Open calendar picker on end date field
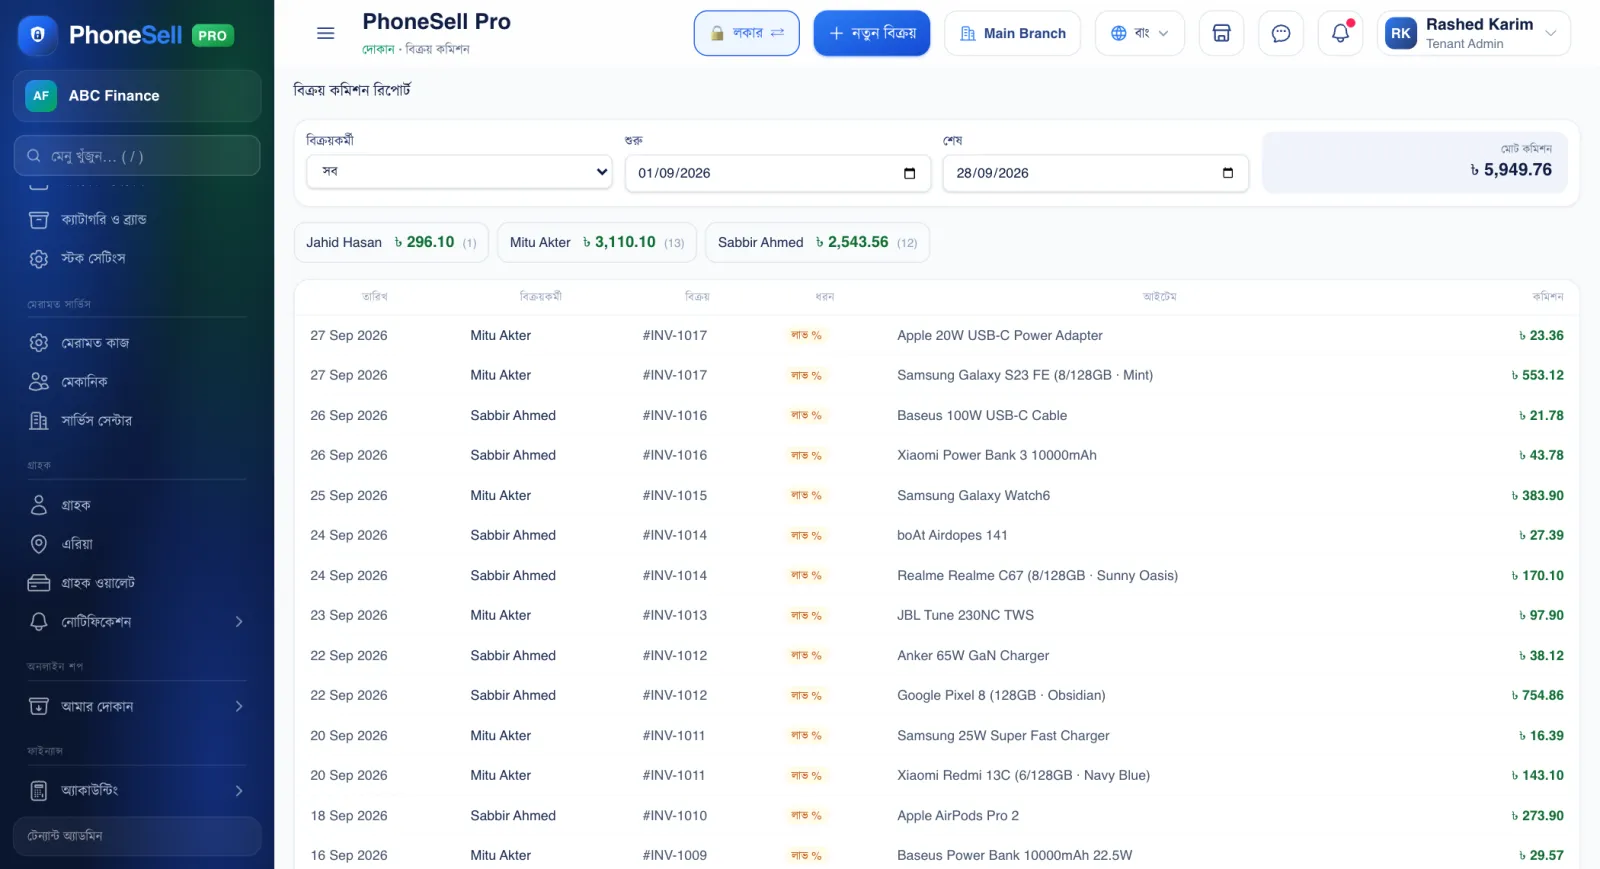1600x869 pixels. pyautogui.click(x=1228, y=173)
